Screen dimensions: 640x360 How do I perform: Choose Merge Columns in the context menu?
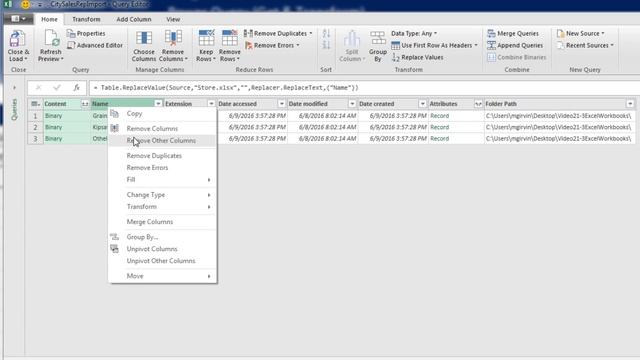click(x=162, y=222)
